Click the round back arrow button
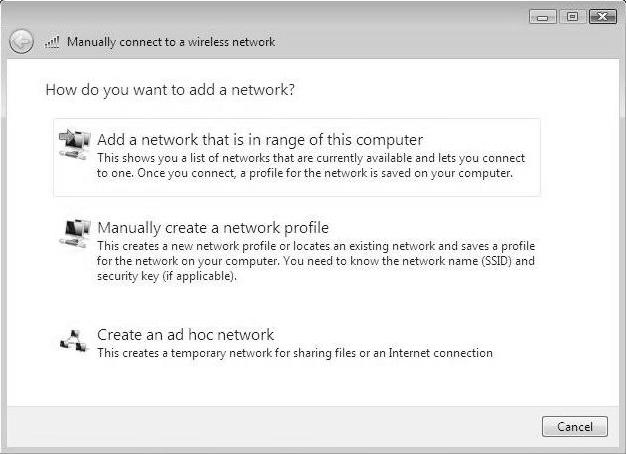 pos(21,42)
